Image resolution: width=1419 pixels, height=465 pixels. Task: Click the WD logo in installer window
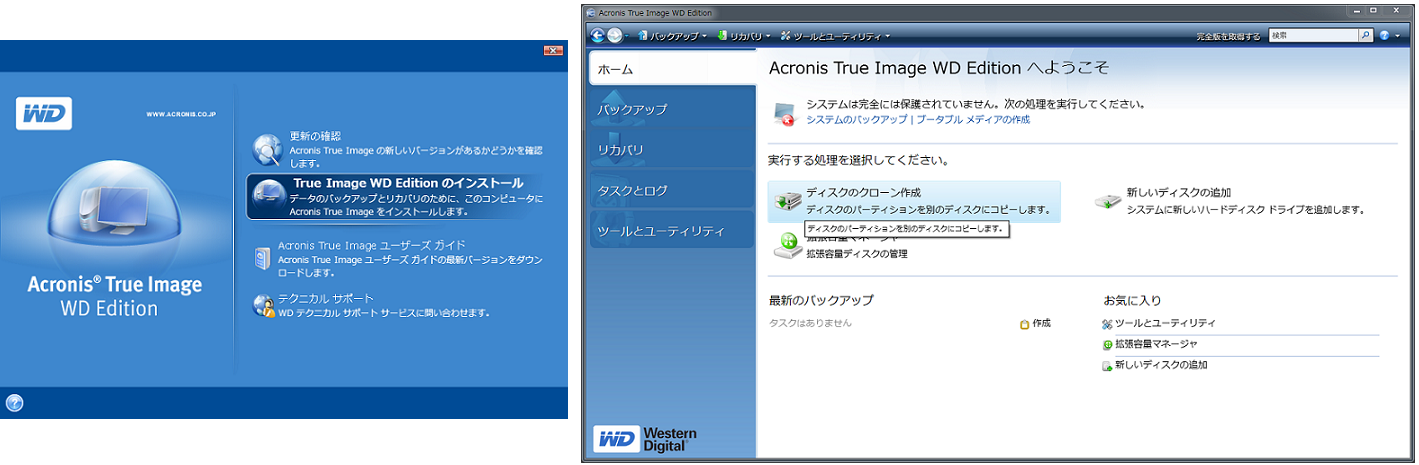tap(43, 113)
